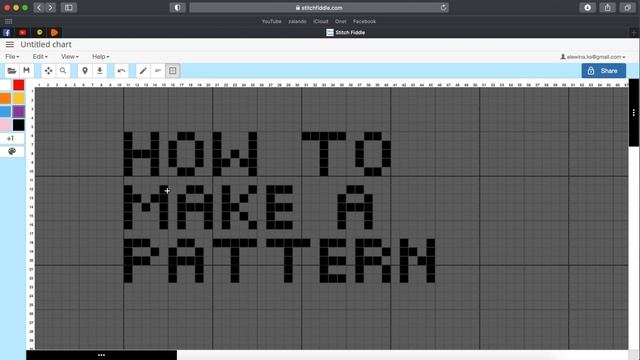Open the Facebook pinned tab
This screenshot has width=640, height=360.
(x=7, y=33)
